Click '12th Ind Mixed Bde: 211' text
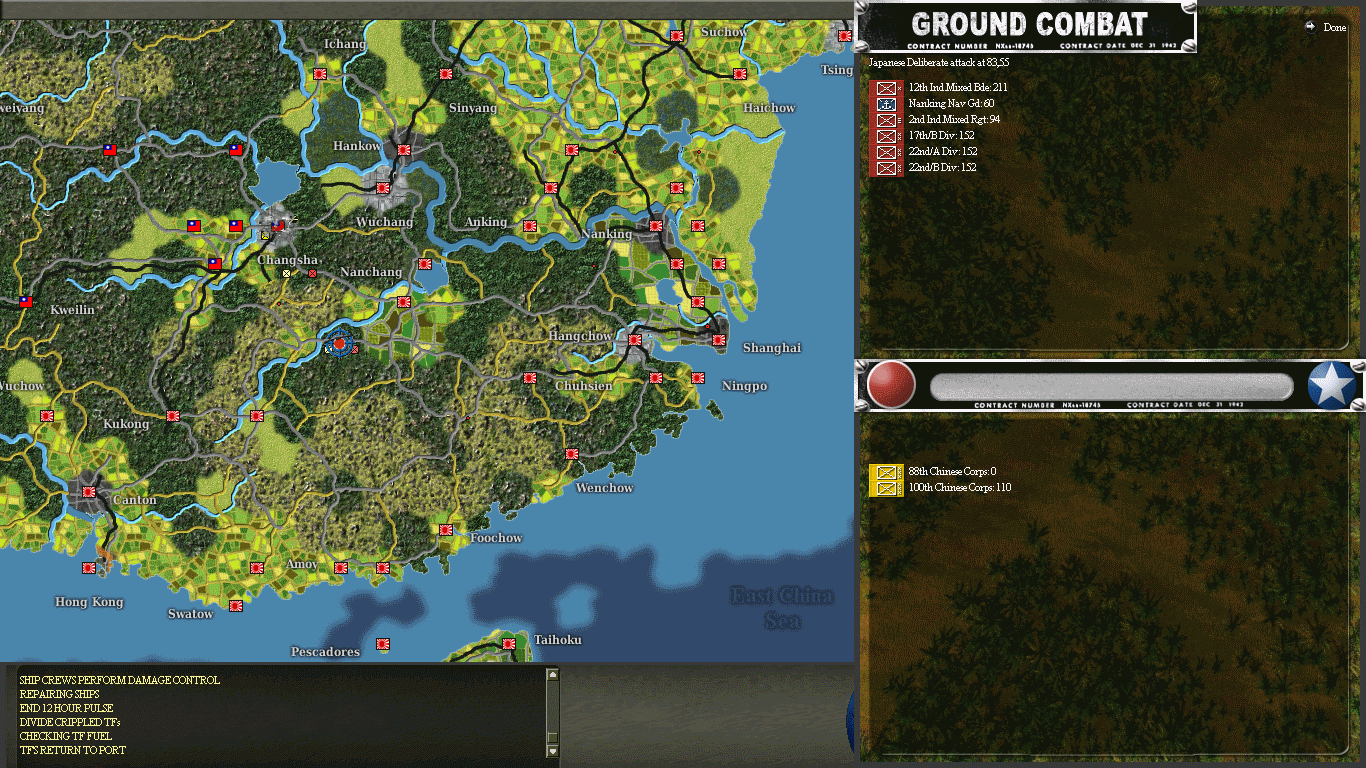Screen dimensions: 1366x768 tap(958, 88)
